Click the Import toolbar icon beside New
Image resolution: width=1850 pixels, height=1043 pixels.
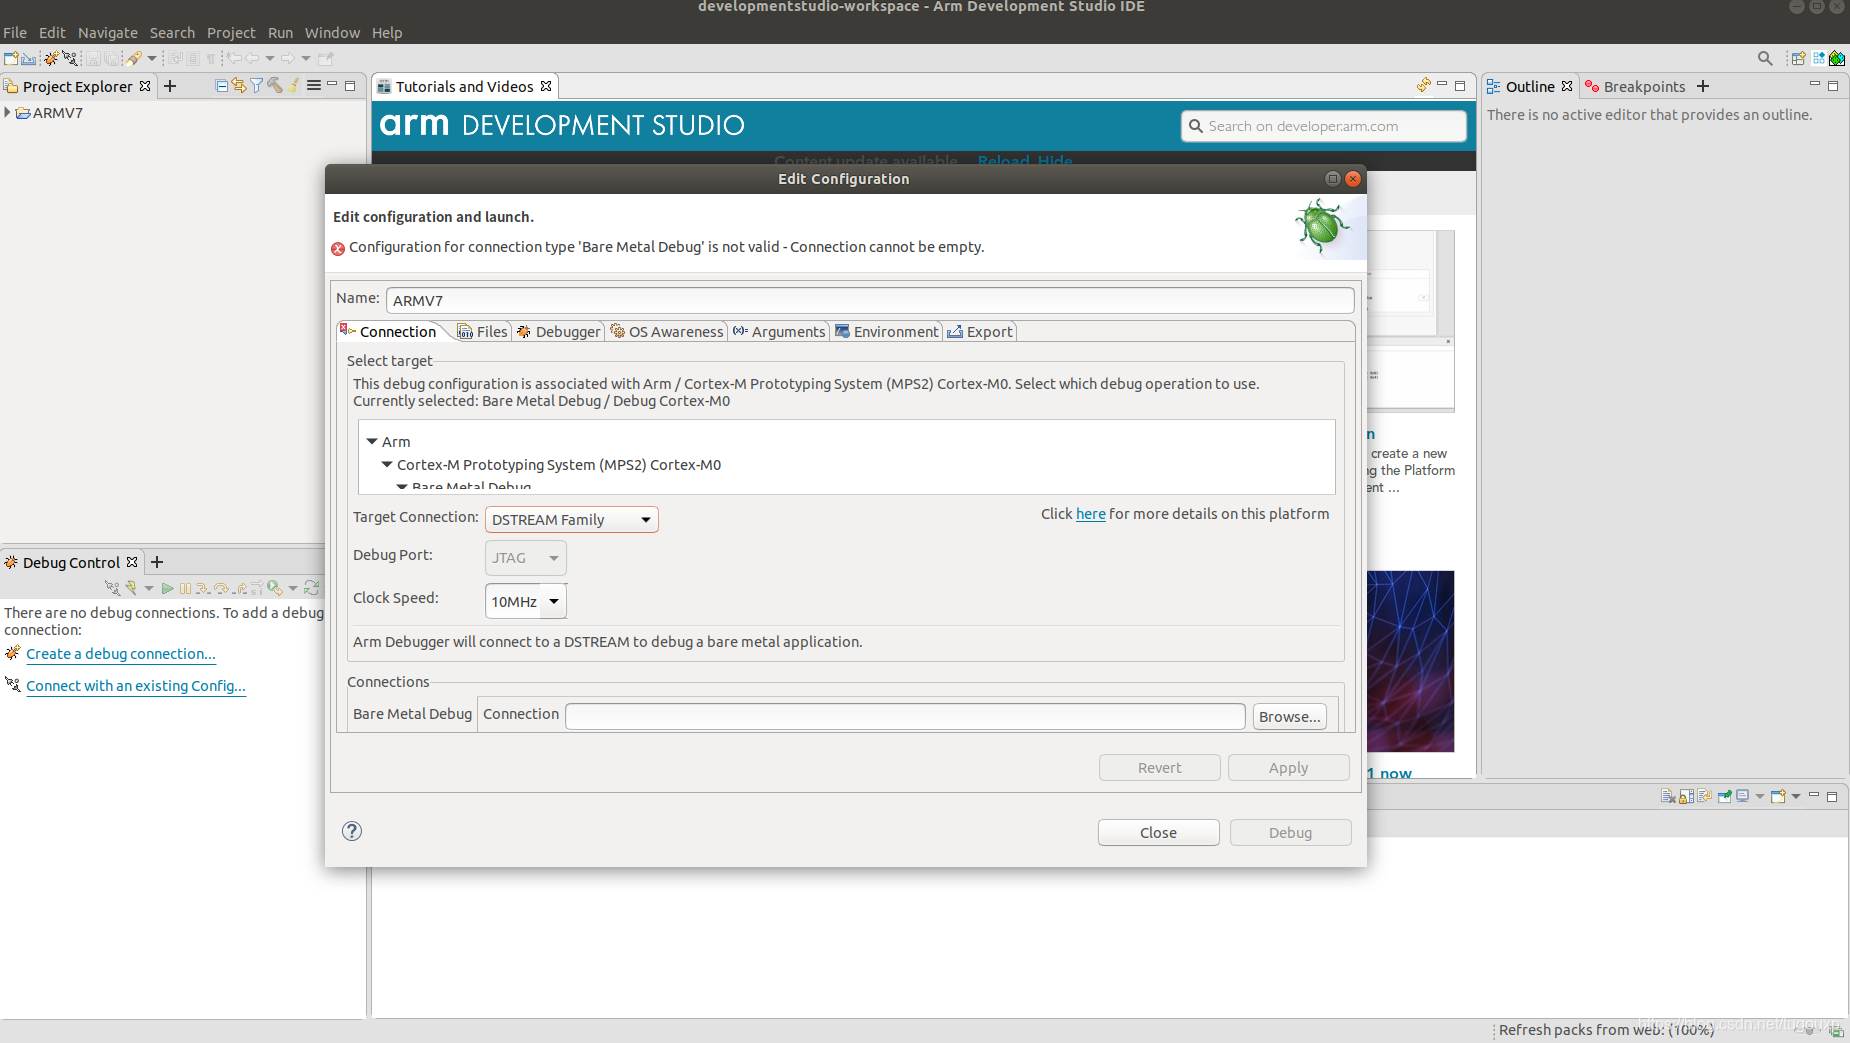click(x=28, y=58)
